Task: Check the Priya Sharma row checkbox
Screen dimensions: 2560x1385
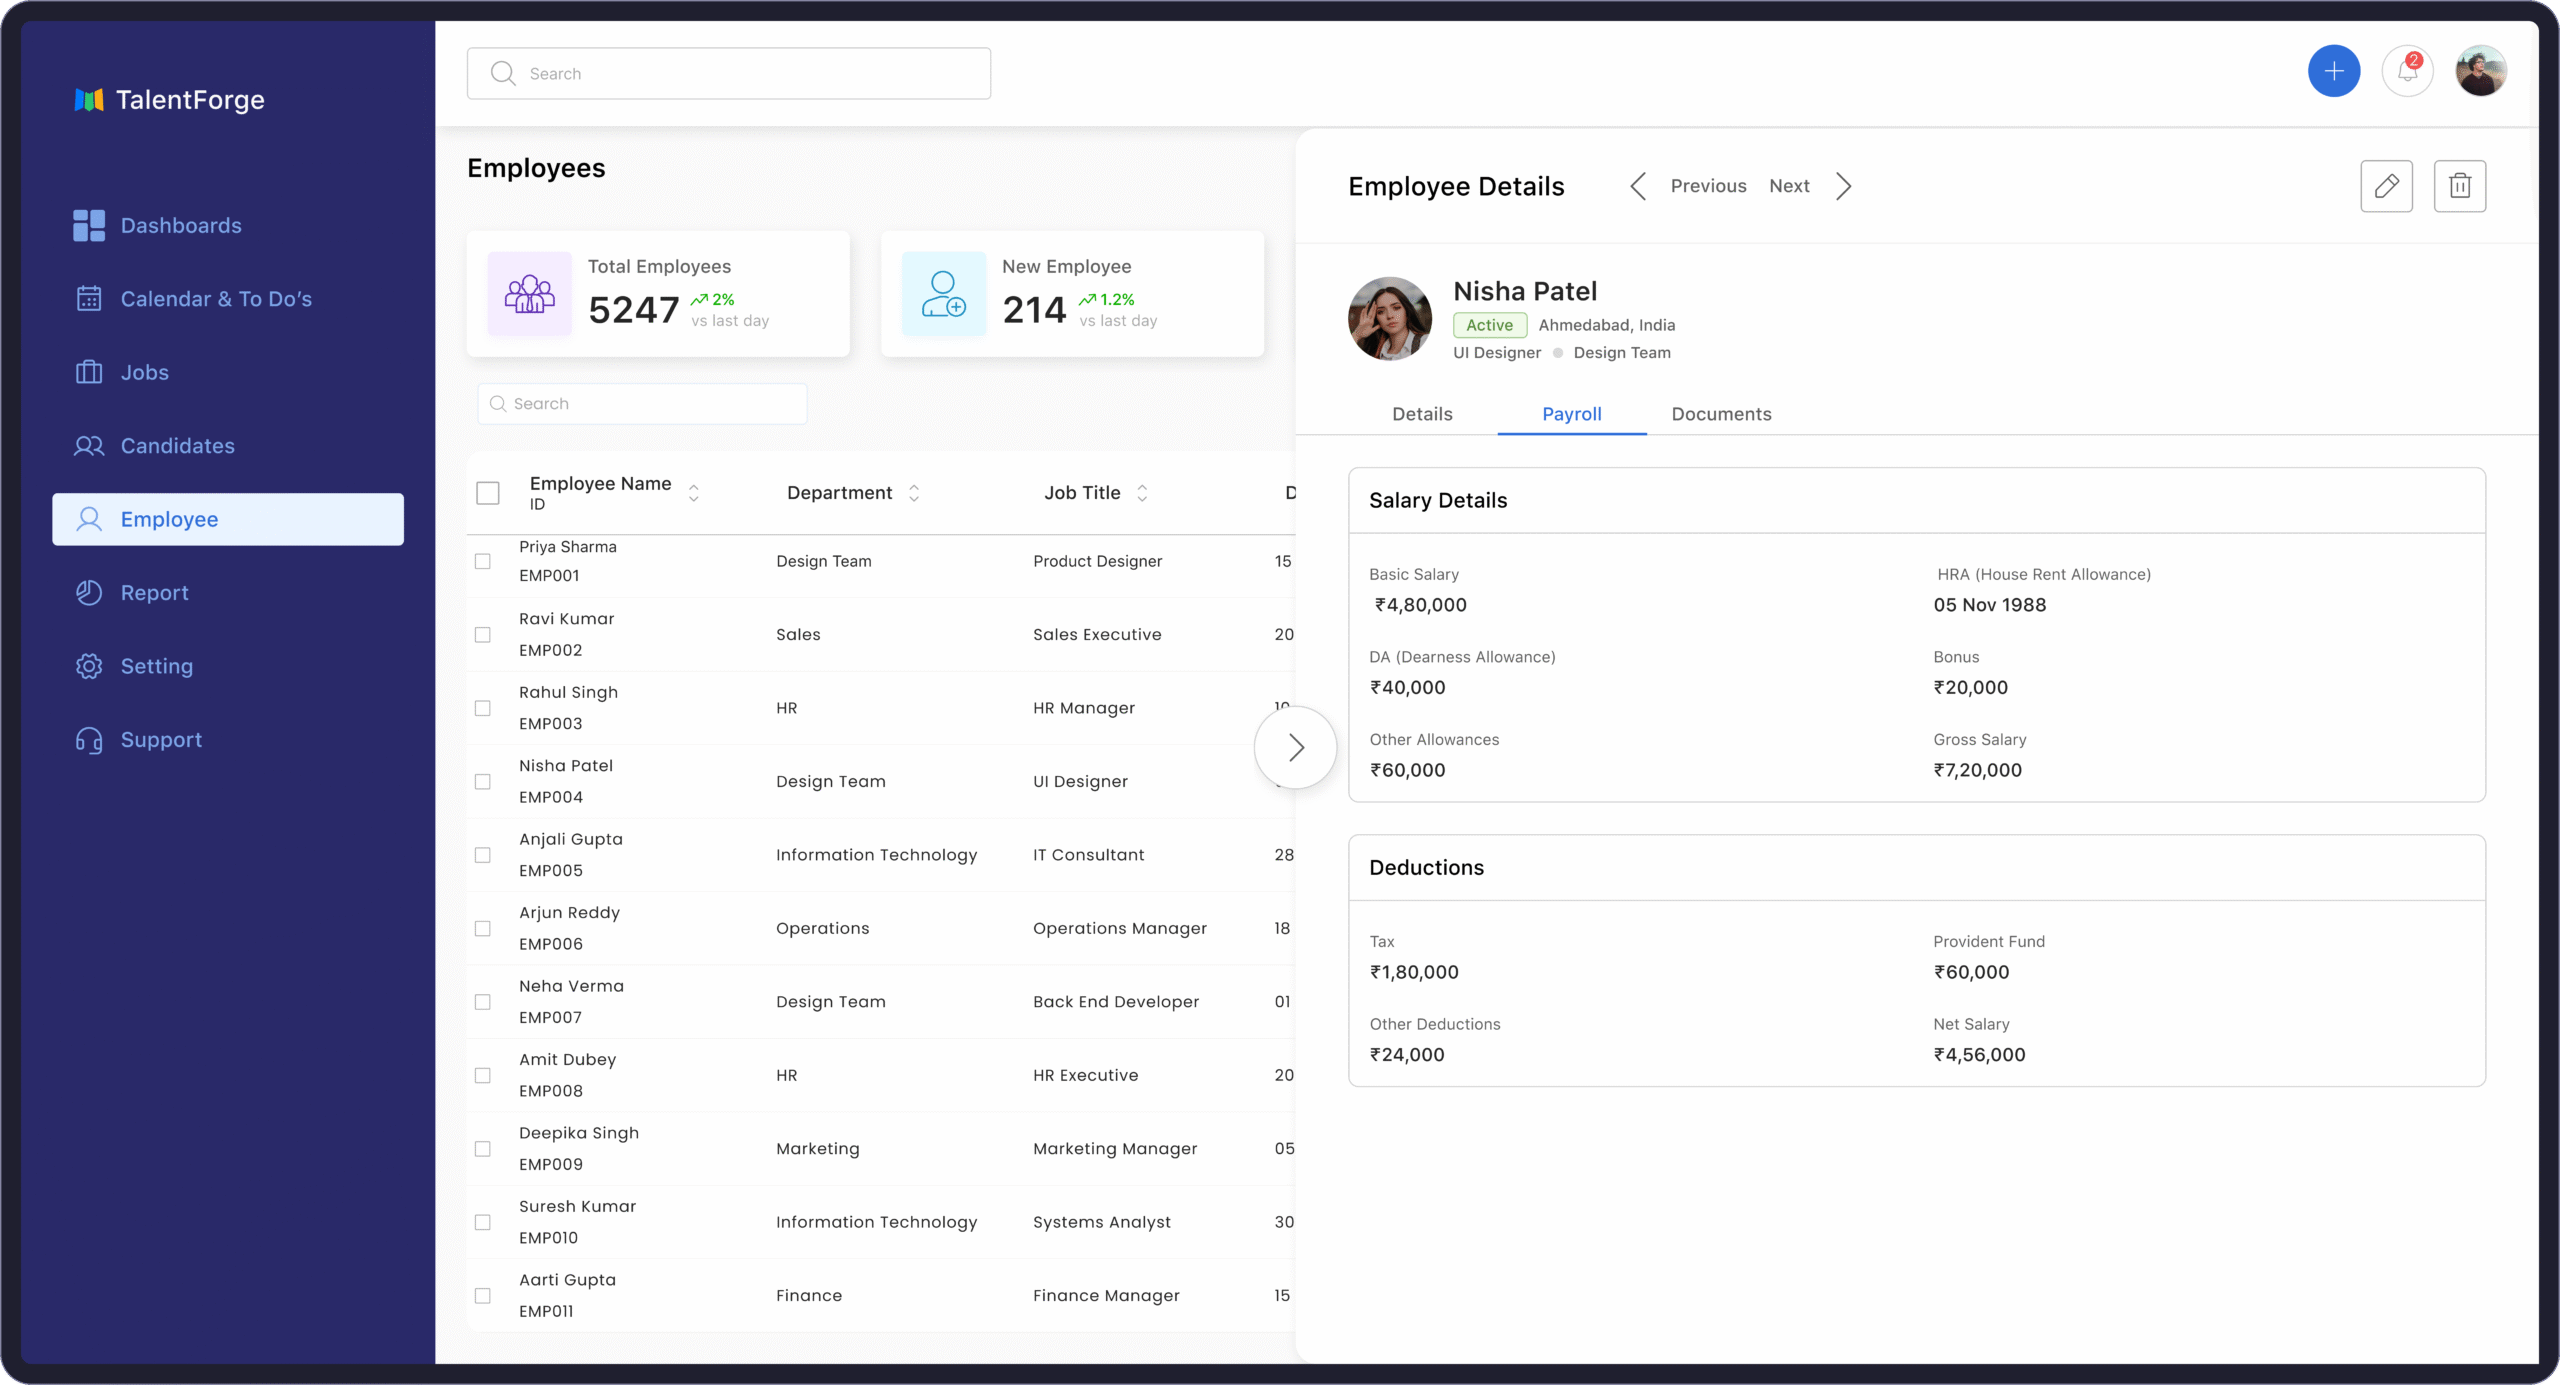Action: coord(483,562)
